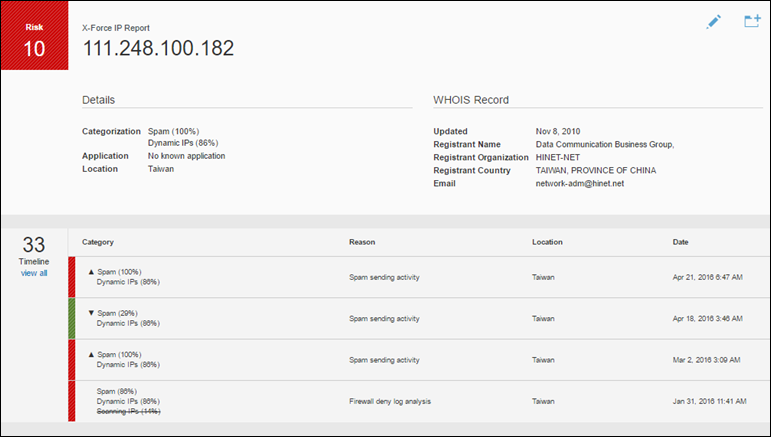The image size is (771, 437).
Task: Click the Updated date Nov 8, 2010
Action: [558, 131]
